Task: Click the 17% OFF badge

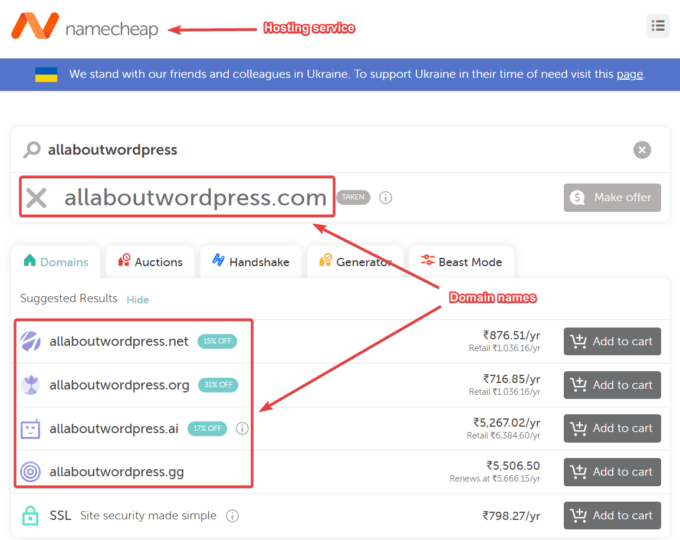Action: click(x=207, y=429)
